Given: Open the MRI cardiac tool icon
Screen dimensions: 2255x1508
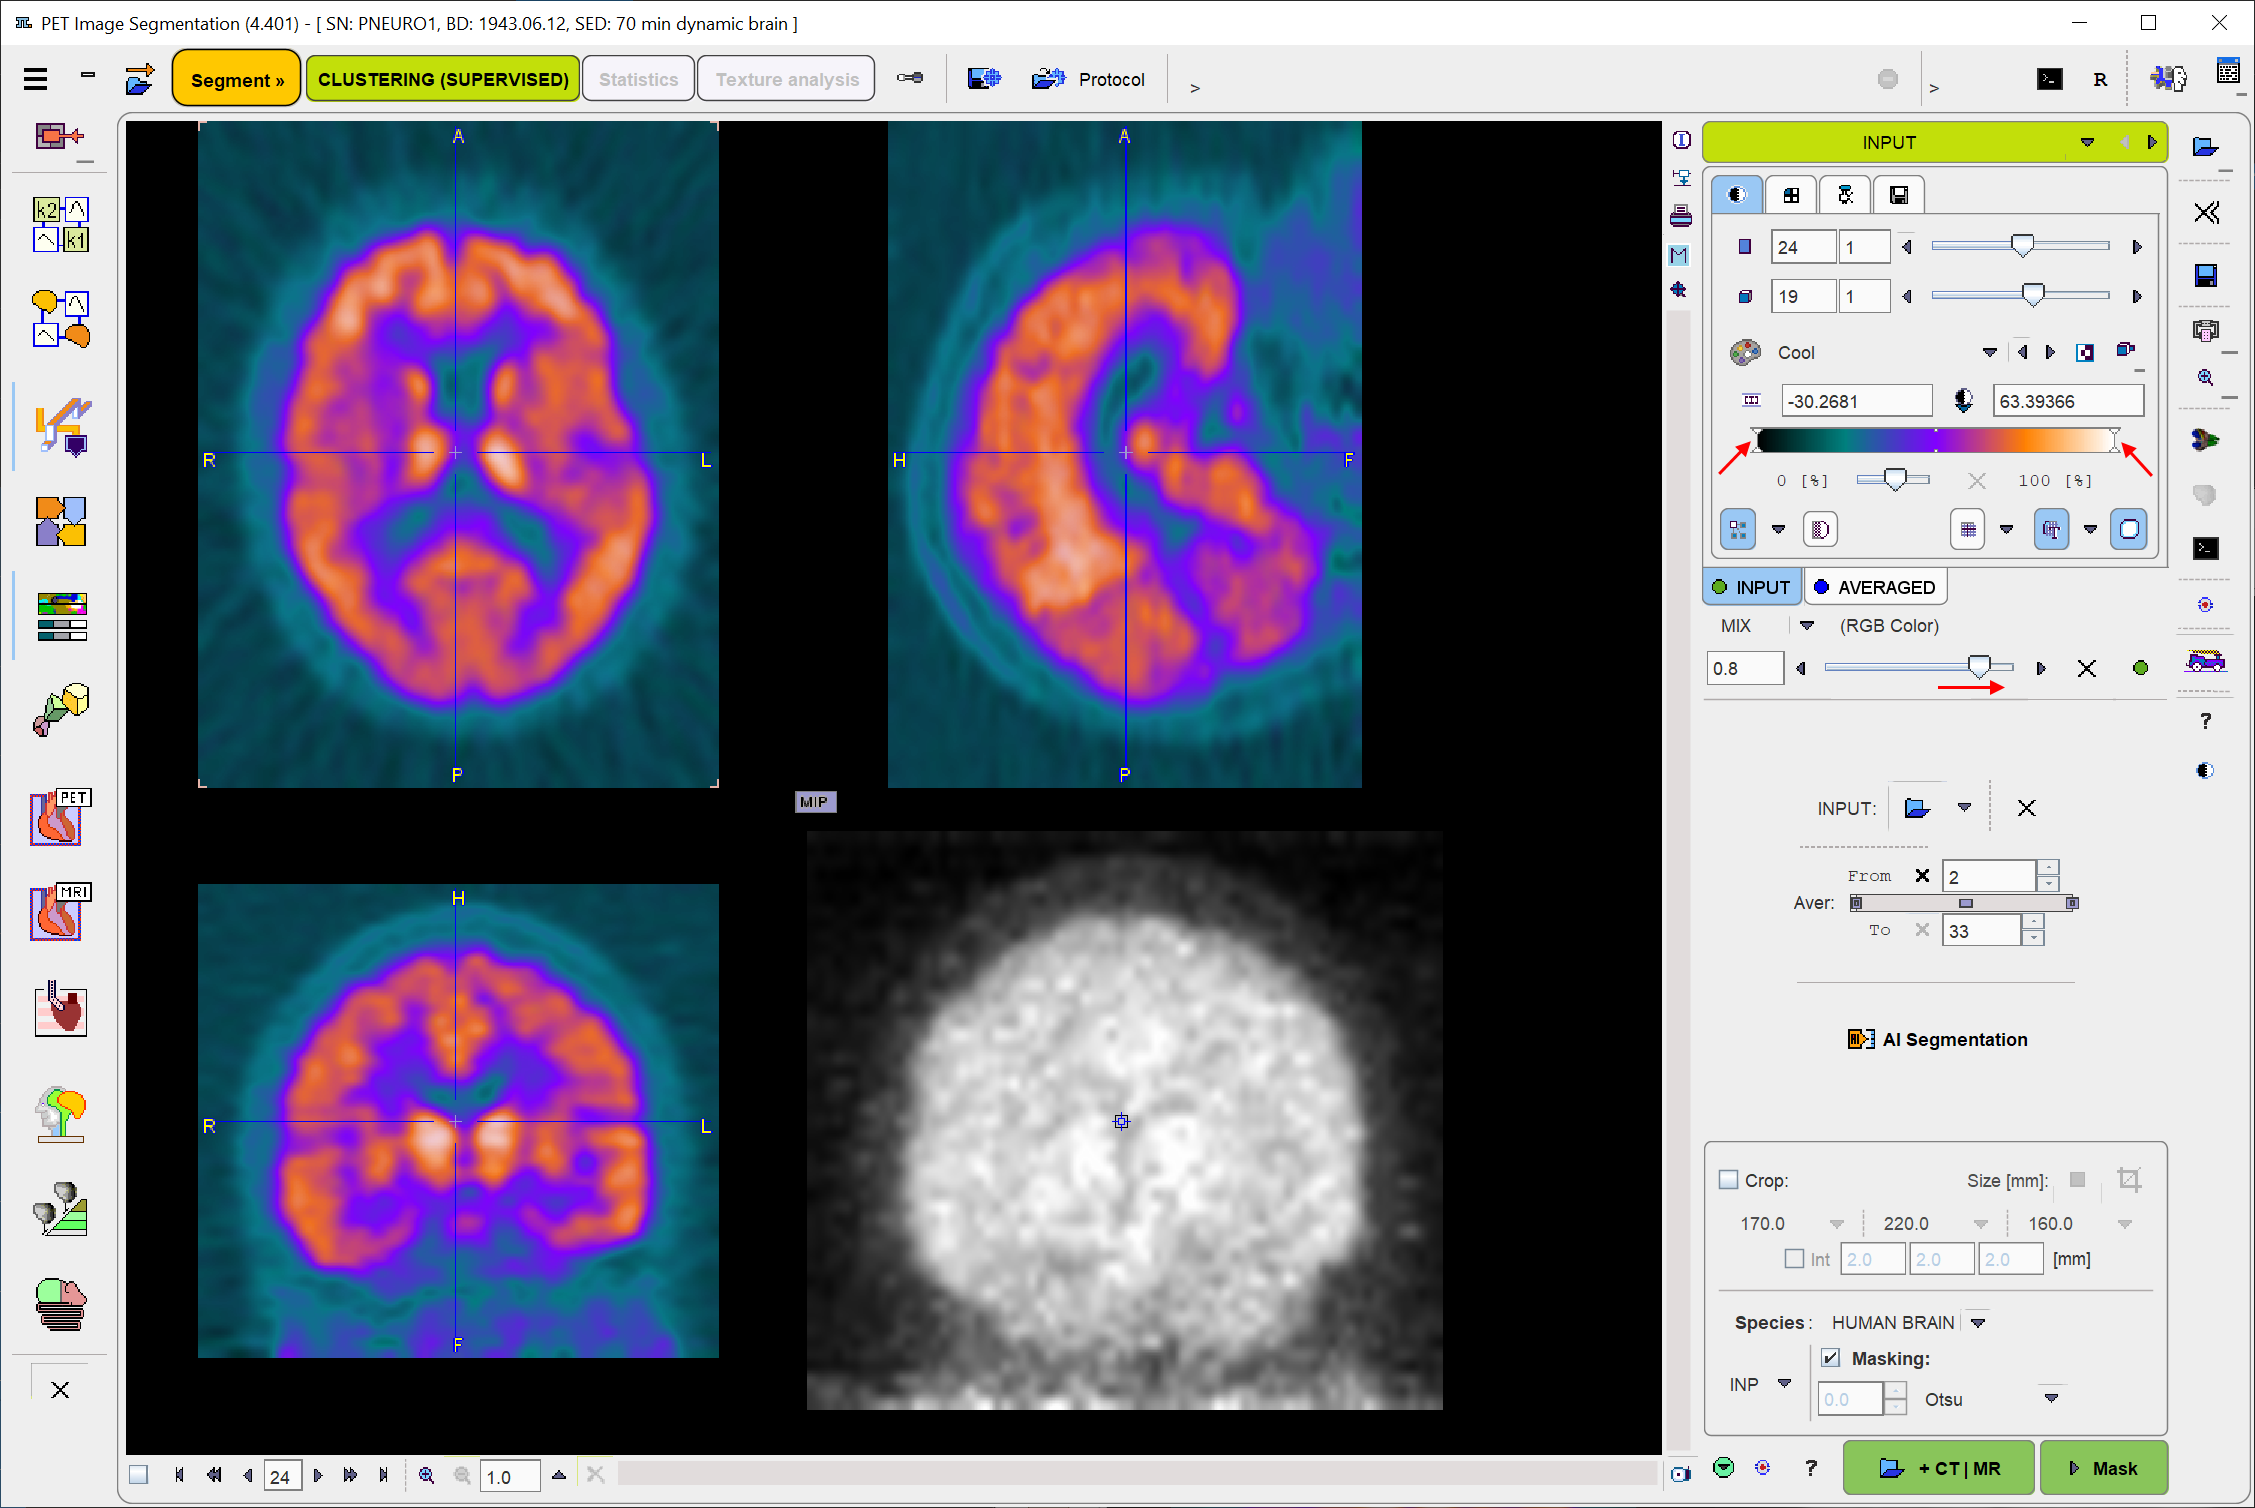Looking at the screenshot, I should (x=61, y=911).
